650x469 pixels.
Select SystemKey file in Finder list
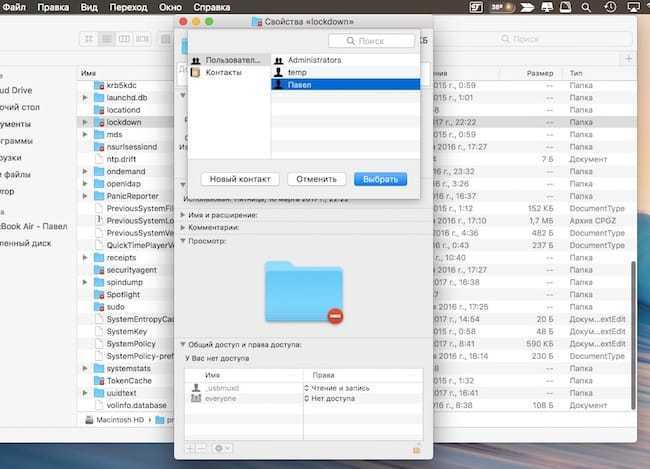(x=121, y=331)
